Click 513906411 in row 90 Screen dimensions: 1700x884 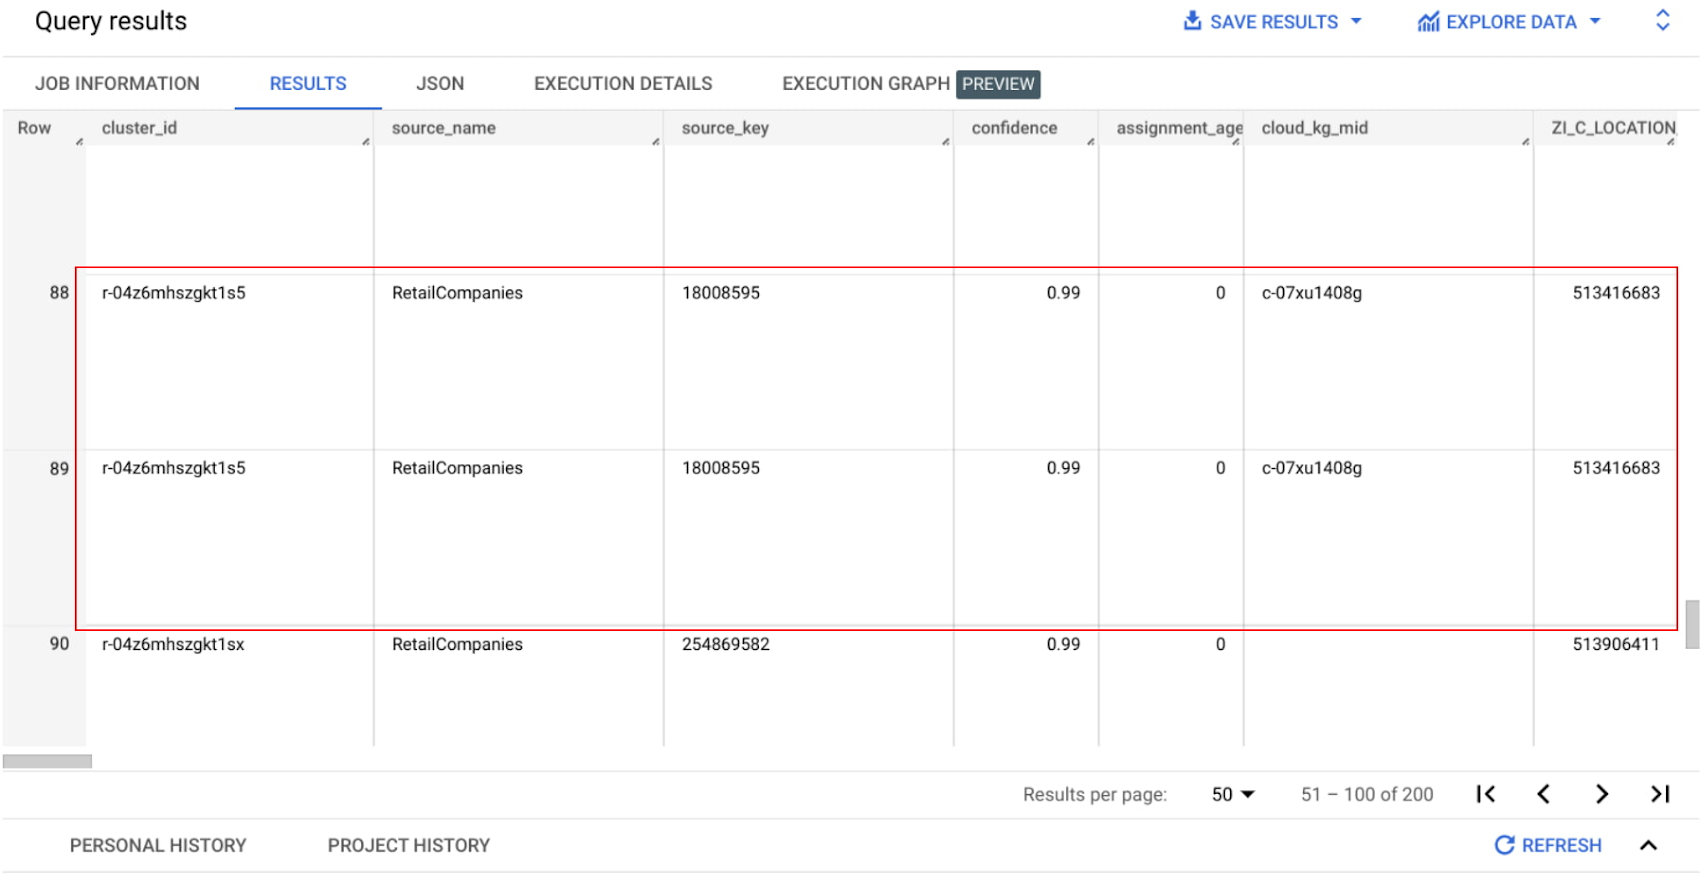tap(1616, 644)
